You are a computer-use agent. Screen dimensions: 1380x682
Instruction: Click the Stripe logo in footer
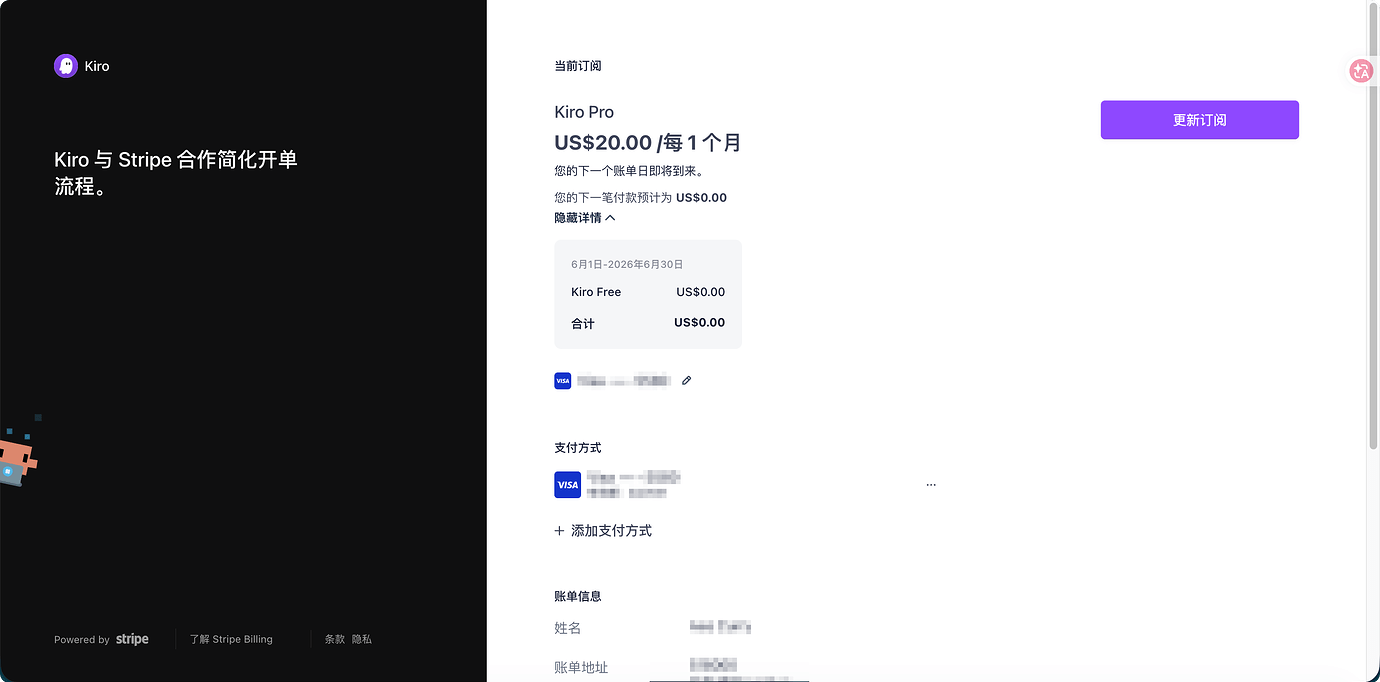click(132, 639)
